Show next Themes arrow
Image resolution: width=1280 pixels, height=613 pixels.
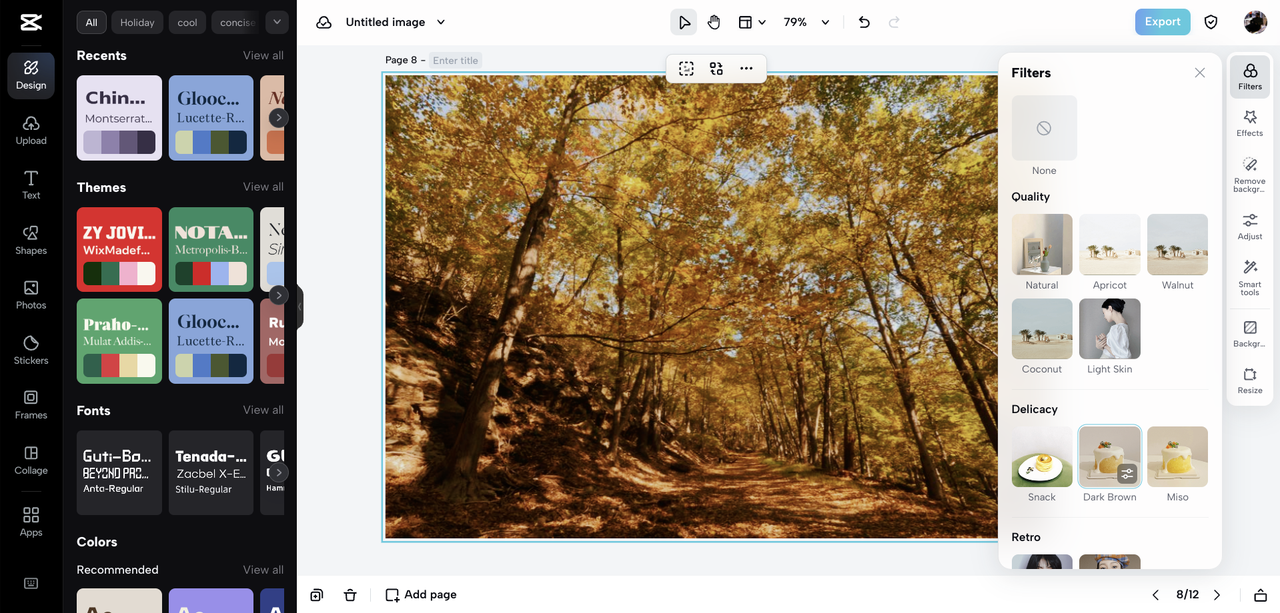[279, 295]
